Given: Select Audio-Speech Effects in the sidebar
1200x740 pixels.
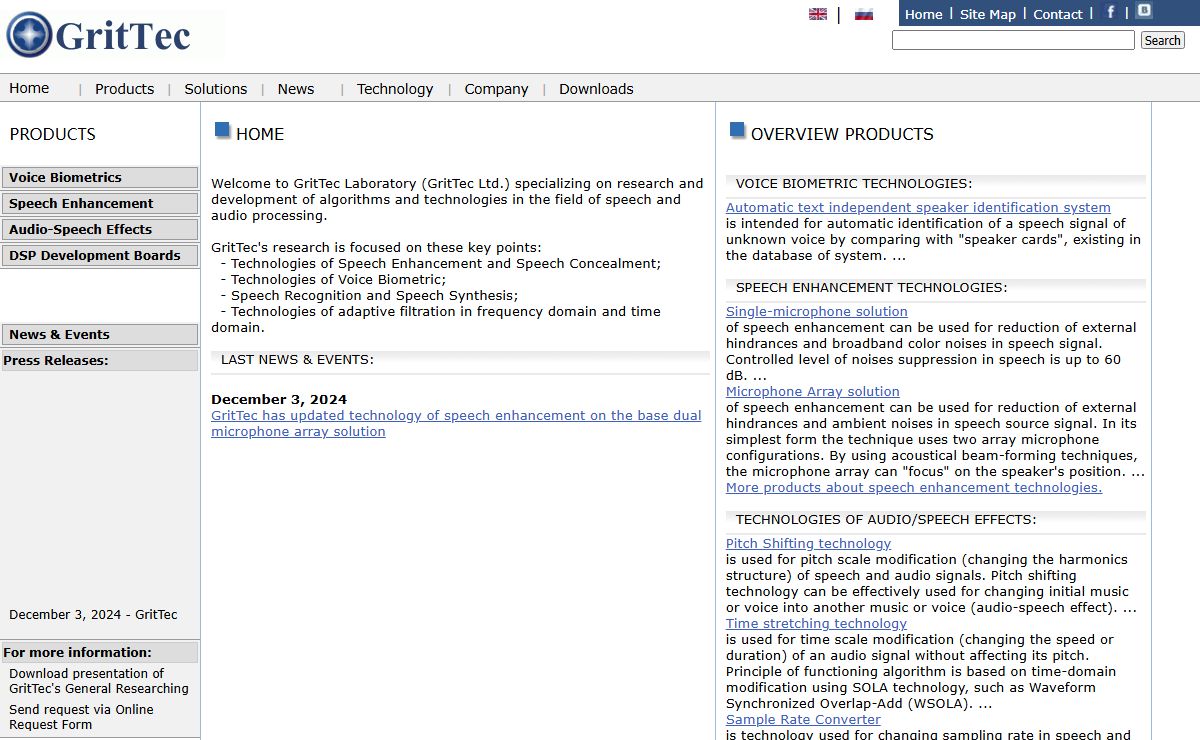Looking at the screenshot, I should (100, 230).
